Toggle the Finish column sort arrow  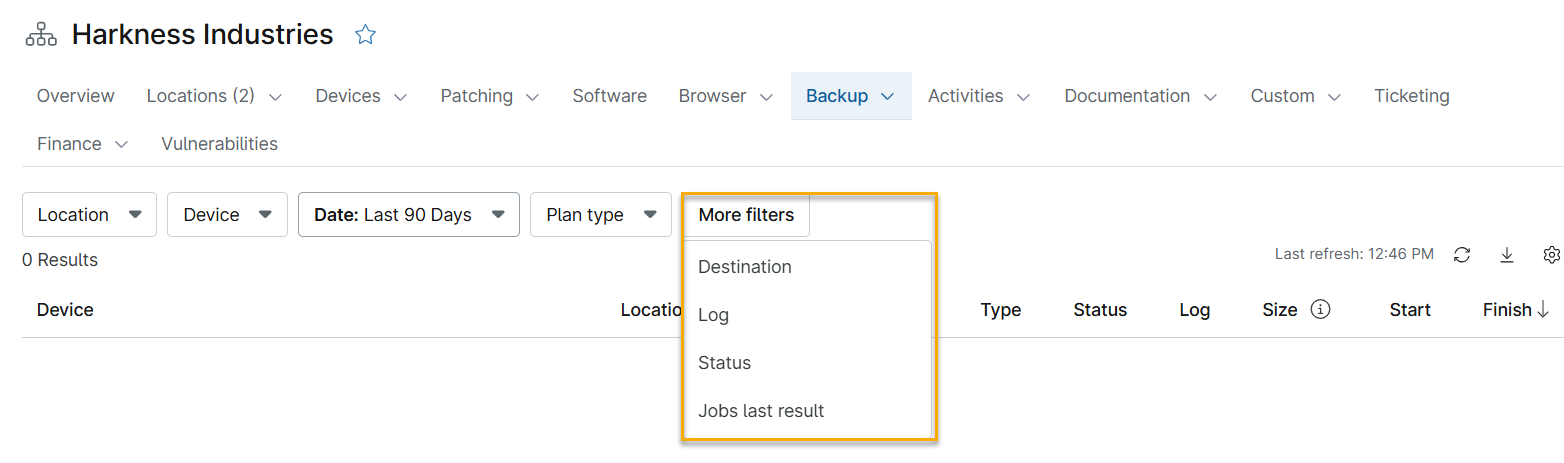click(x=1542, y=310)
